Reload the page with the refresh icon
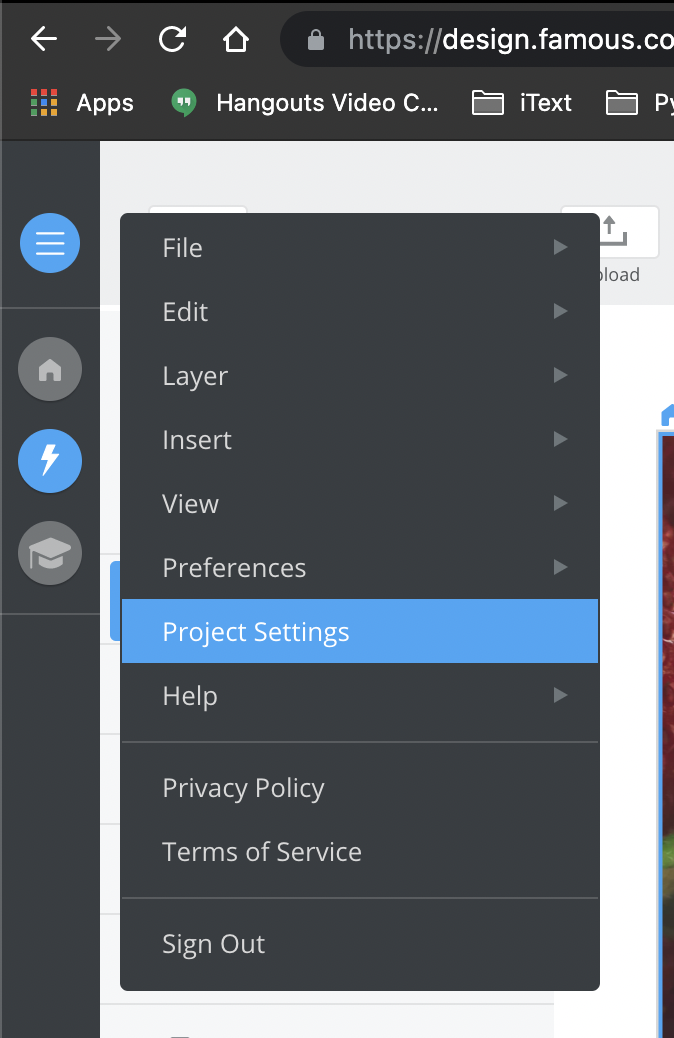The image size is (674, 1038). 172,40
